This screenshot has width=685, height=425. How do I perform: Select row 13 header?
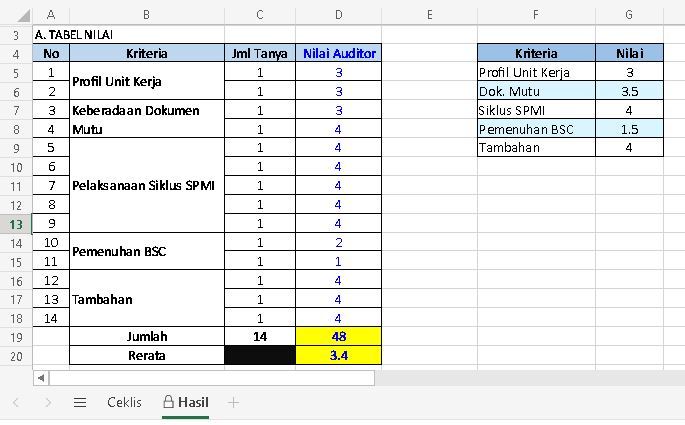[16, 224]
